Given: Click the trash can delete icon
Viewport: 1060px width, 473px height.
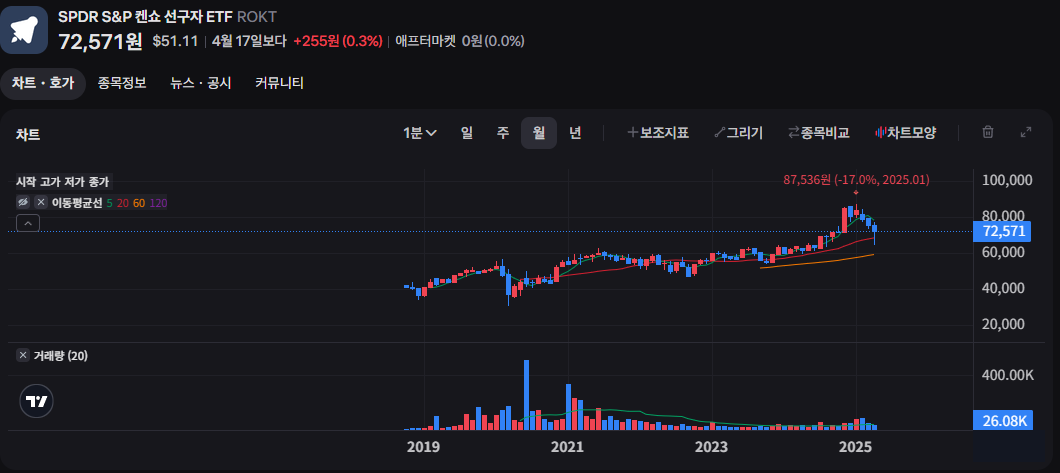Looking at the screenshot, I should (x=988, y=132).
